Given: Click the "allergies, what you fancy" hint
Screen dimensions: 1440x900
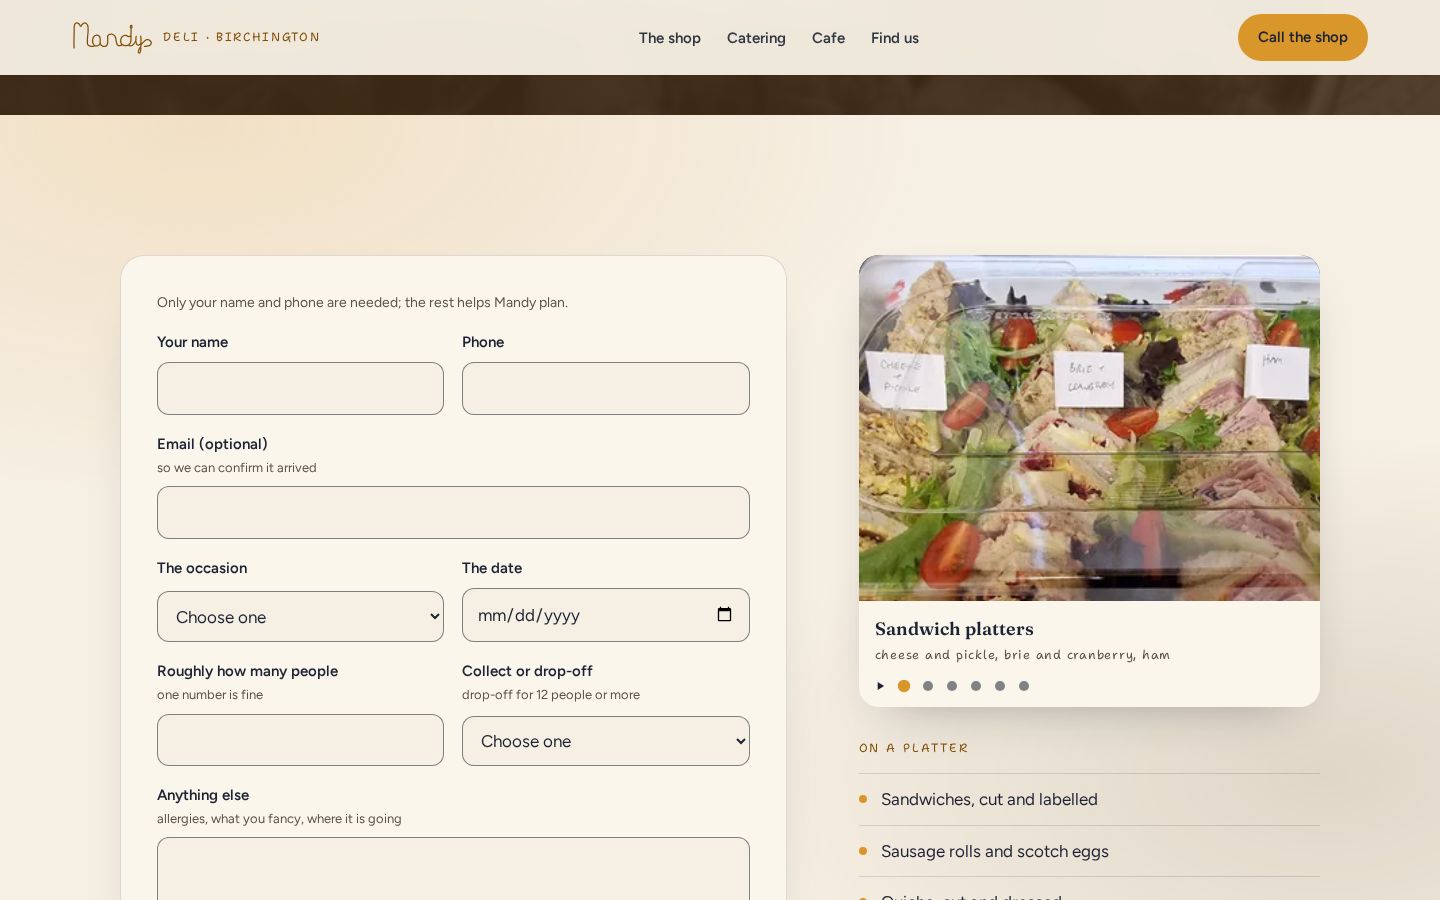Looking at the screenshot, I should (x=279, y=818).
